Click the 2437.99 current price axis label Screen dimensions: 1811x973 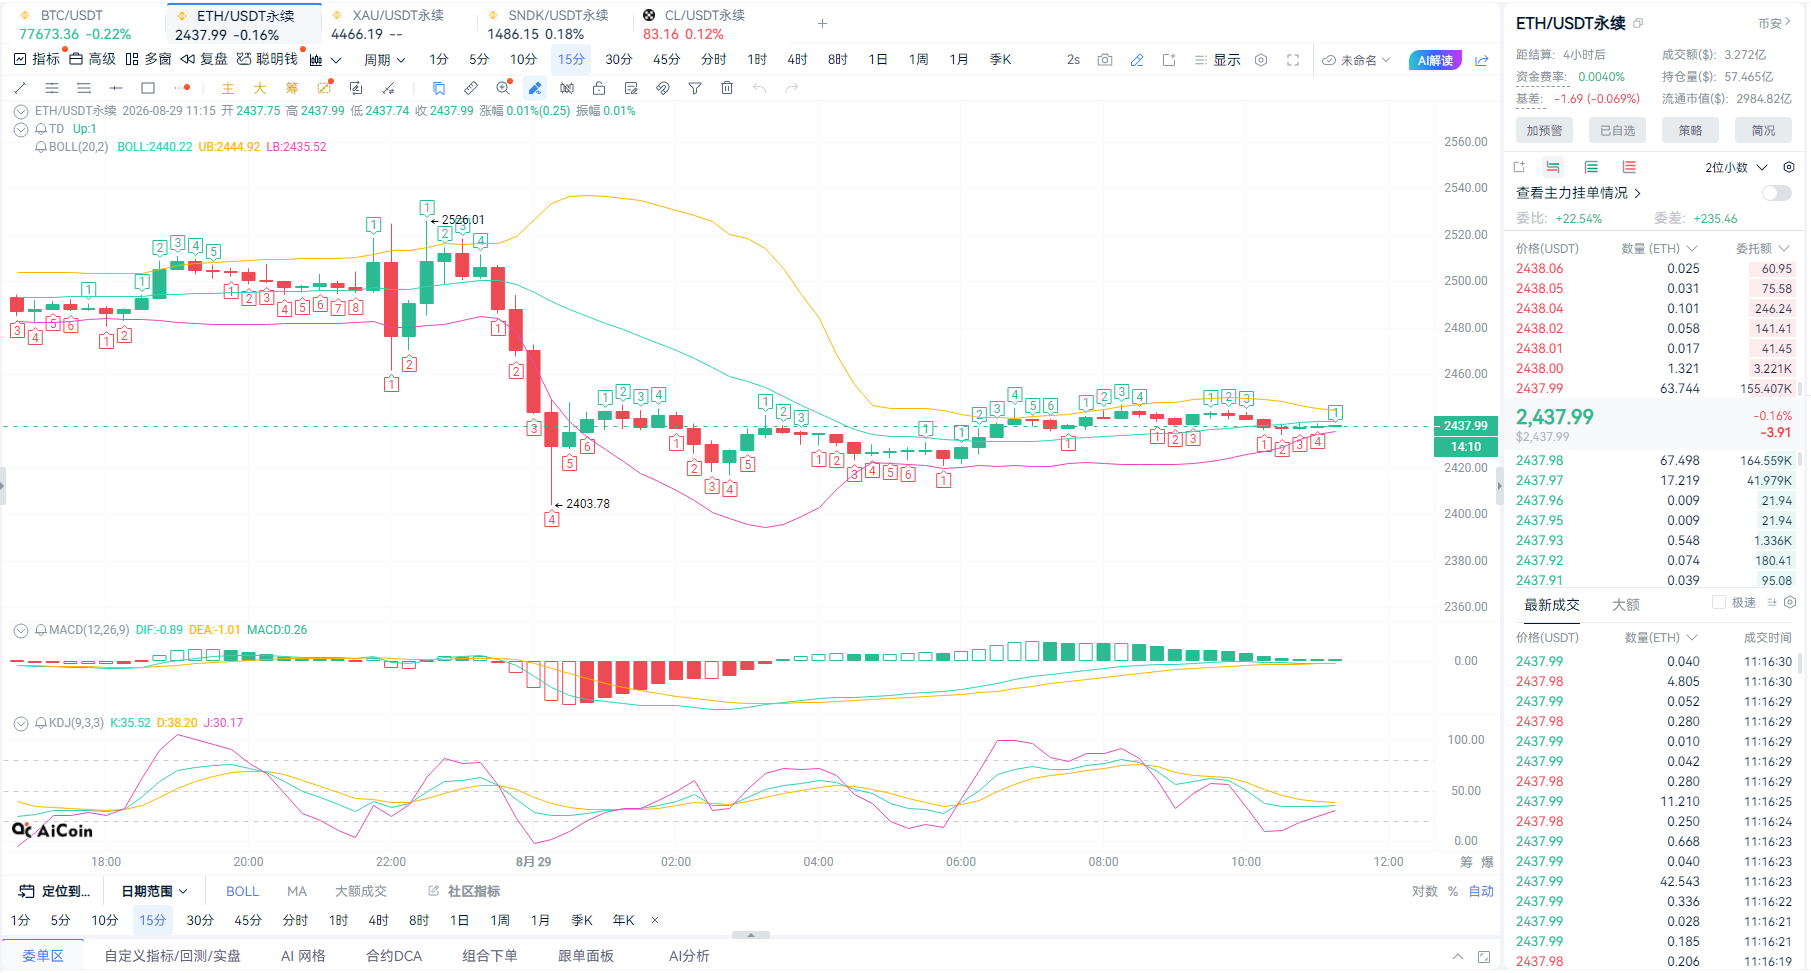tap(1465, 425)
